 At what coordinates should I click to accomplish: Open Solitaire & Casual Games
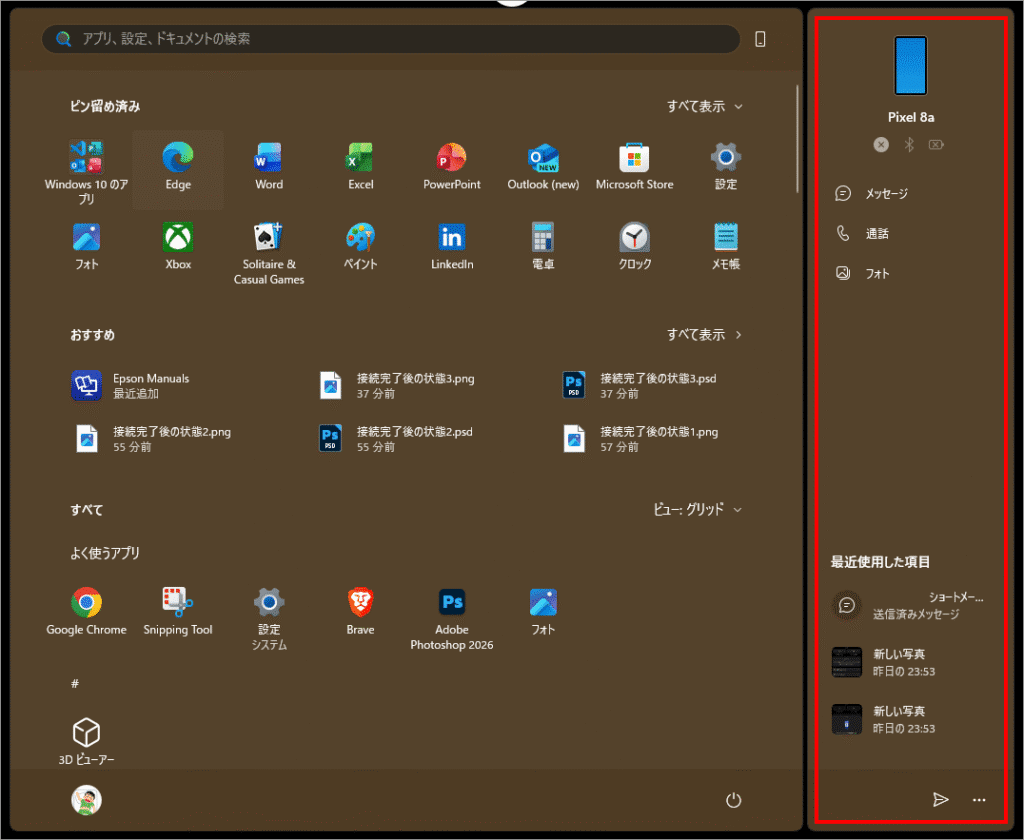pyautogui.click(x=269, y=254)
